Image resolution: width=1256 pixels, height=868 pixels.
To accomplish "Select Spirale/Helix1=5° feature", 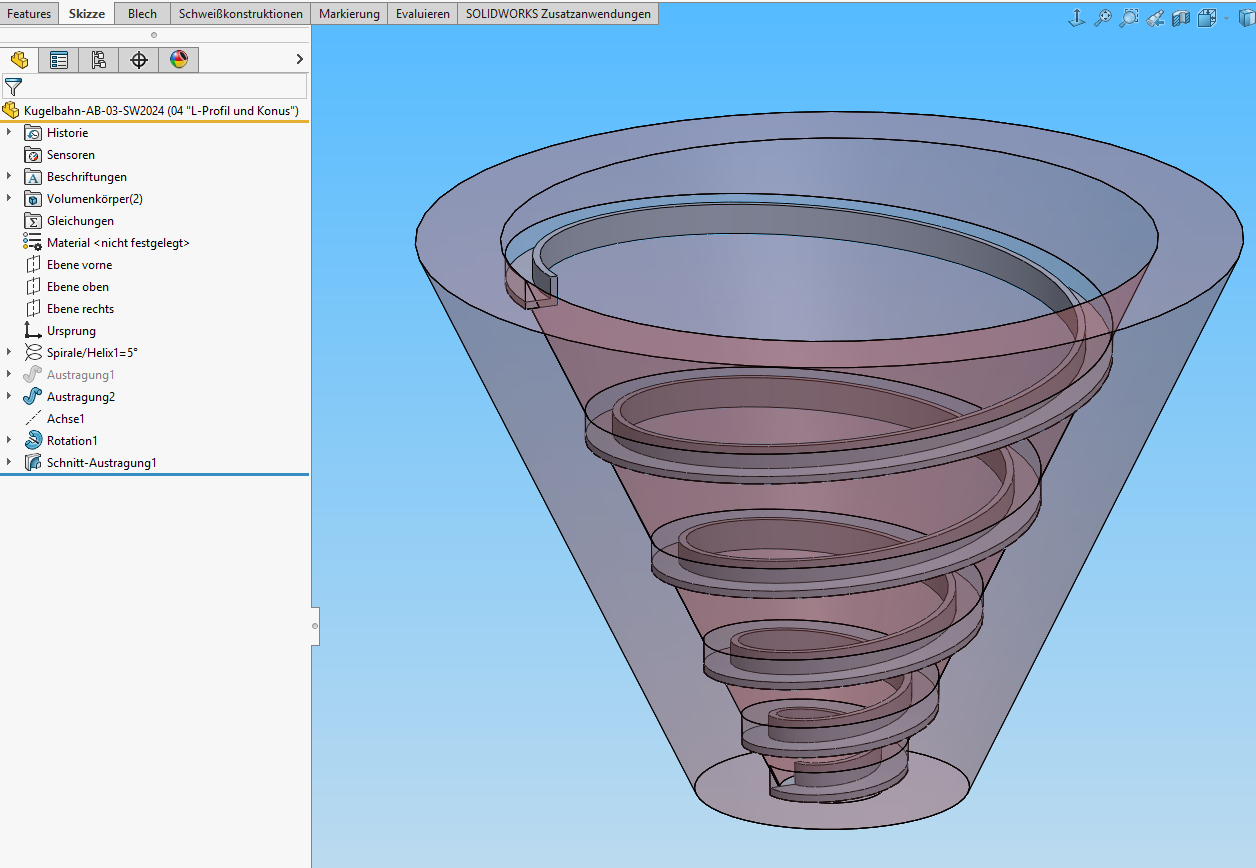I will click(x=92, y=353).
